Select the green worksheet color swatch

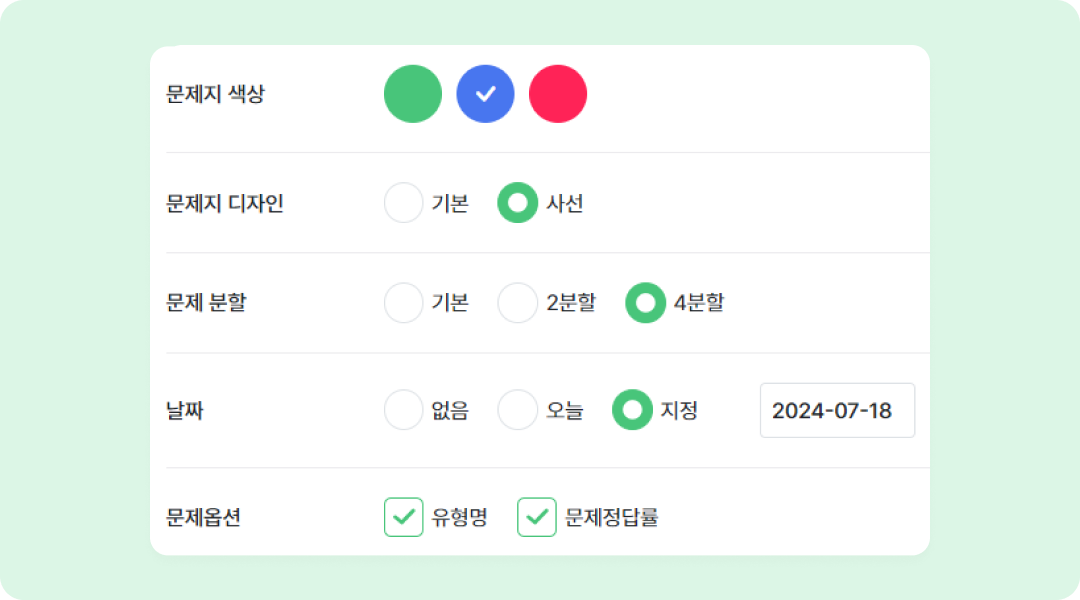point(413,94)
